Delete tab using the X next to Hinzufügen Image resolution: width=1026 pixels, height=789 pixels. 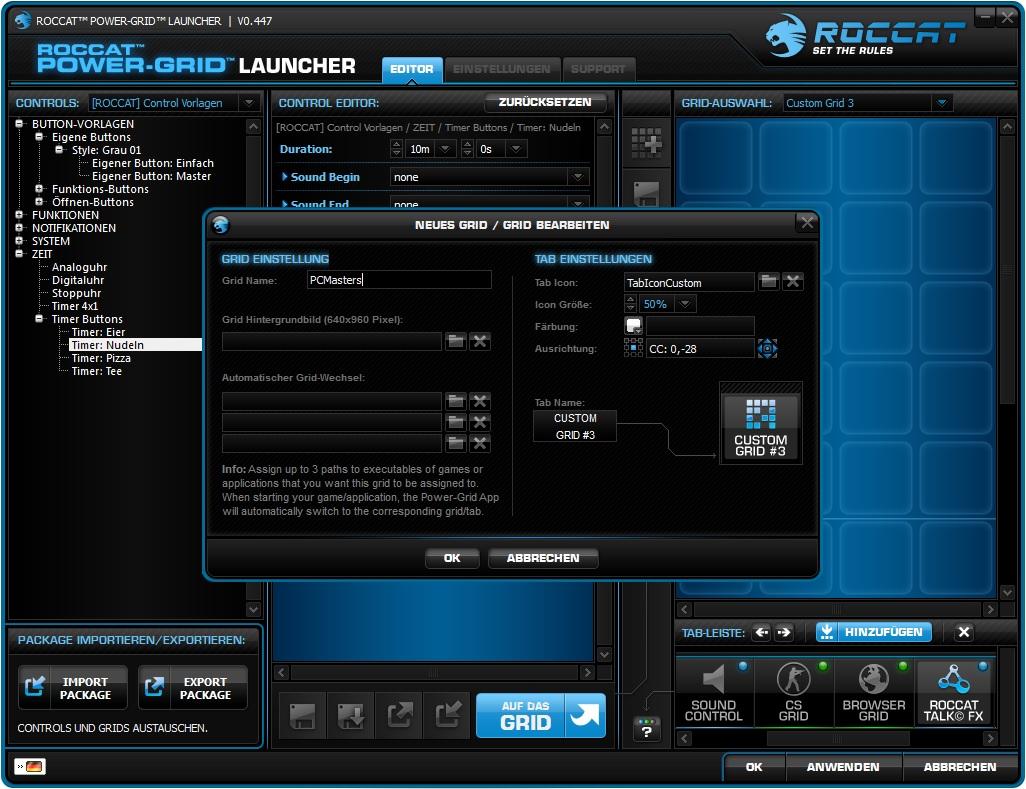pos(963,632)
